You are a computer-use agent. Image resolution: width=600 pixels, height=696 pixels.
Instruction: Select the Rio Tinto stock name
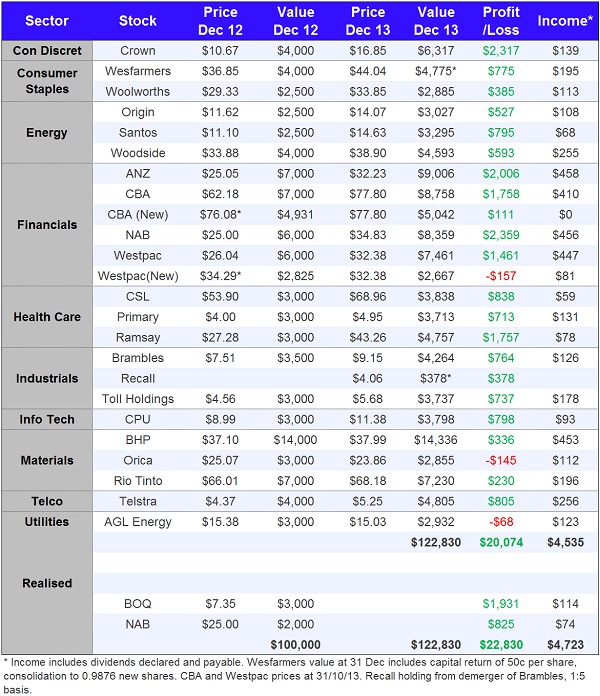tap(138, 478)
